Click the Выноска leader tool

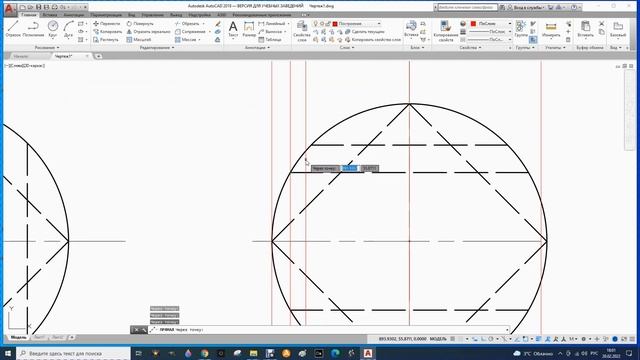click(270, 31)
